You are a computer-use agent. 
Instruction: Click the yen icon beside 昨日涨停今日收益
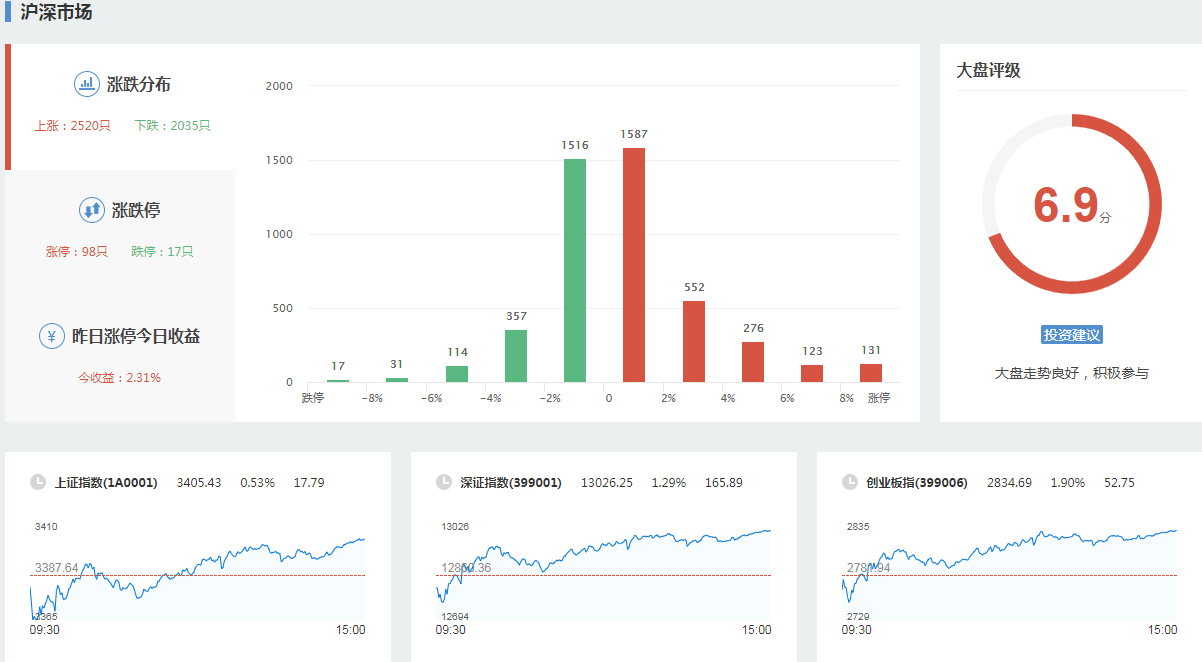click(52, 336)
